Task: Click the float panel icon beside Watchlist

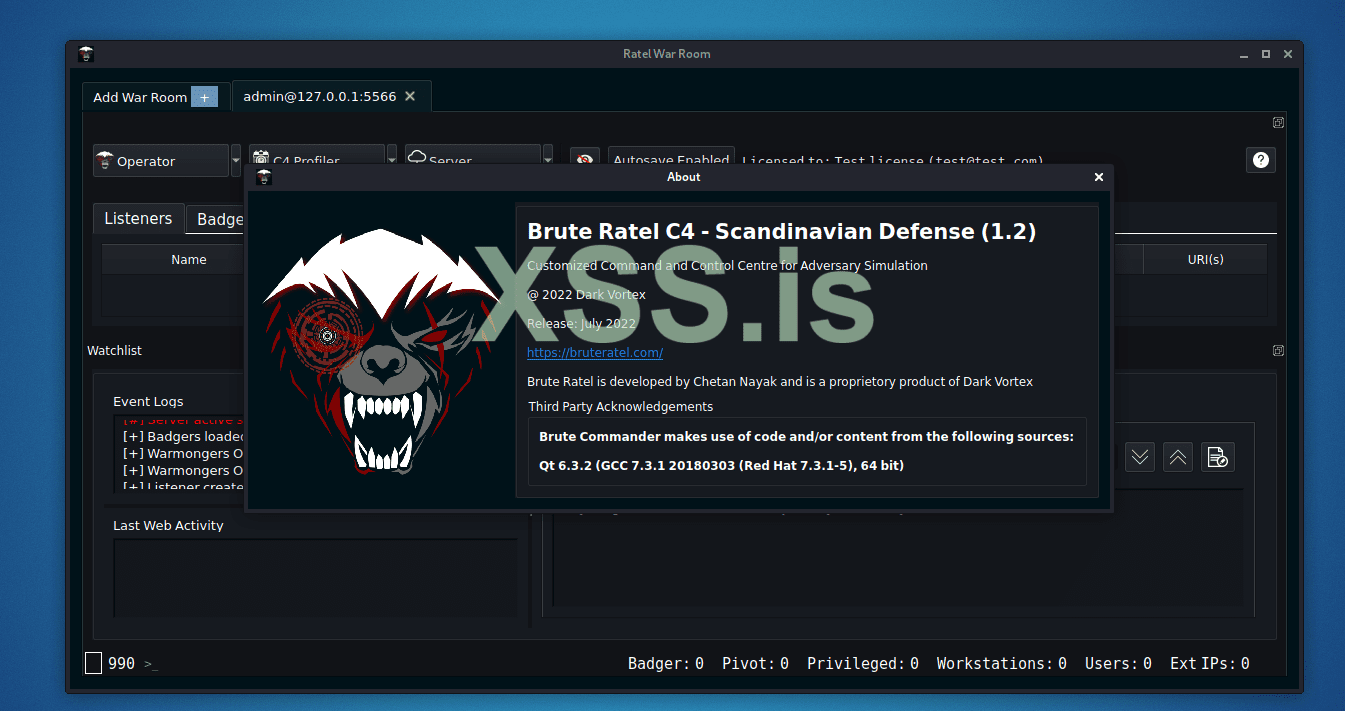Action: 1278,351
